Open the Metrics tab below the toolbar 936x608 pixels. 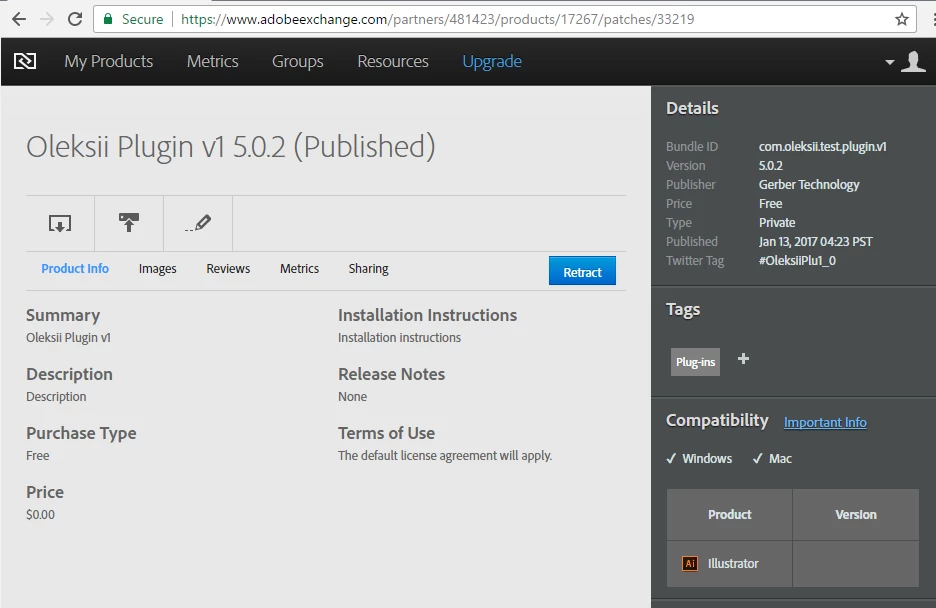pos(300,268)
